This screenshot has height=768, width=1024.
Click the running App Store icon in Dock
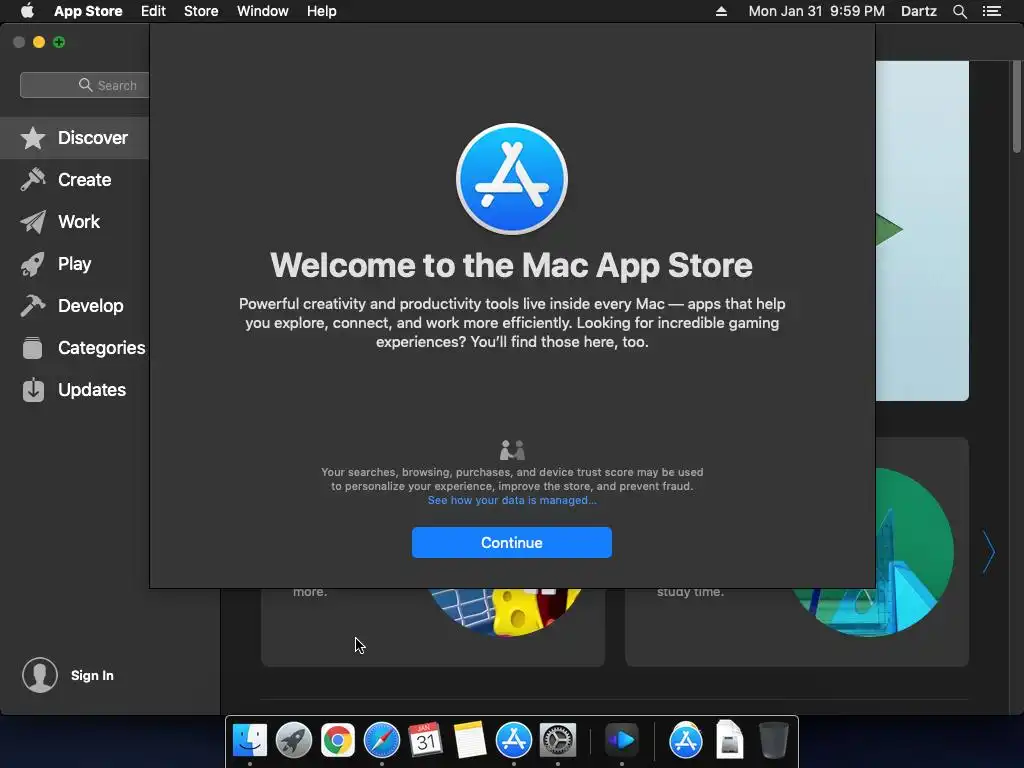click(x=514, y=740)
